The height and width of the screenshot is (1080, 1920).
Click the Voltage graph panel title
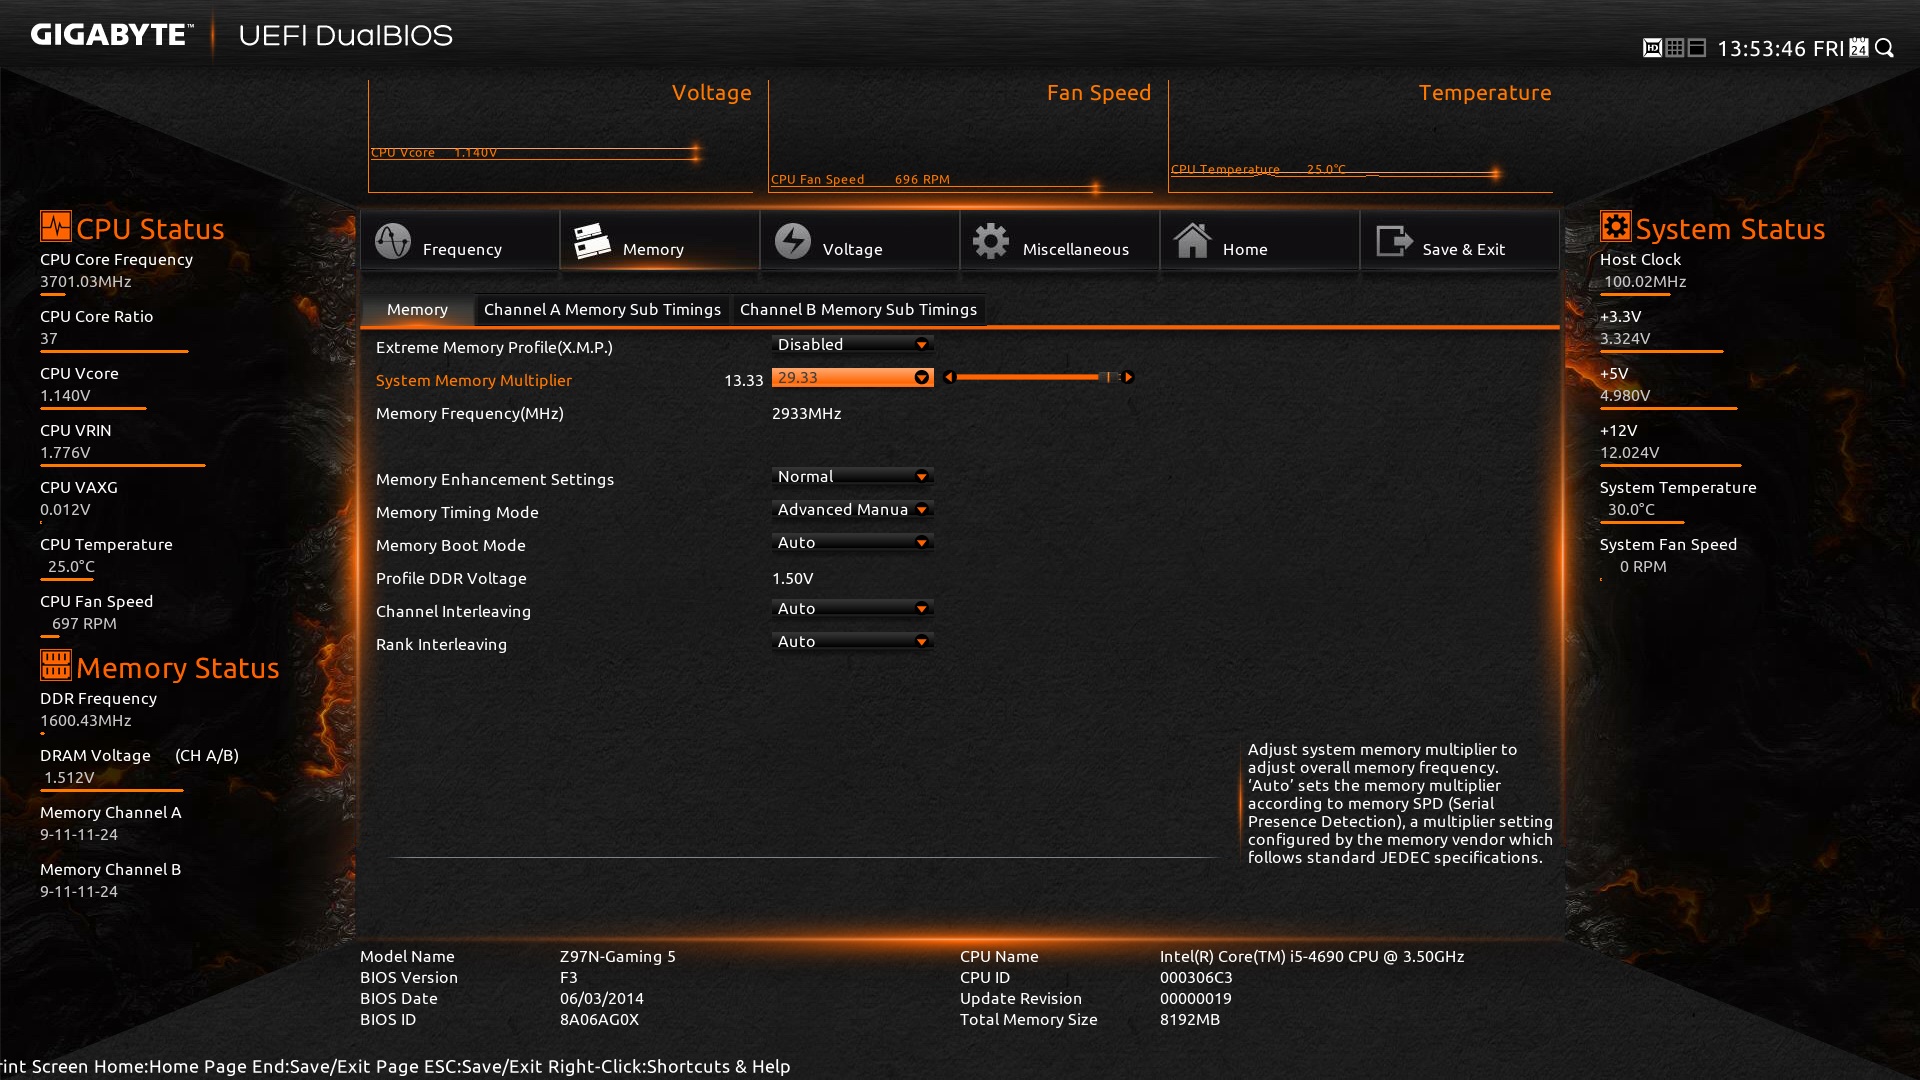point(711,92)
